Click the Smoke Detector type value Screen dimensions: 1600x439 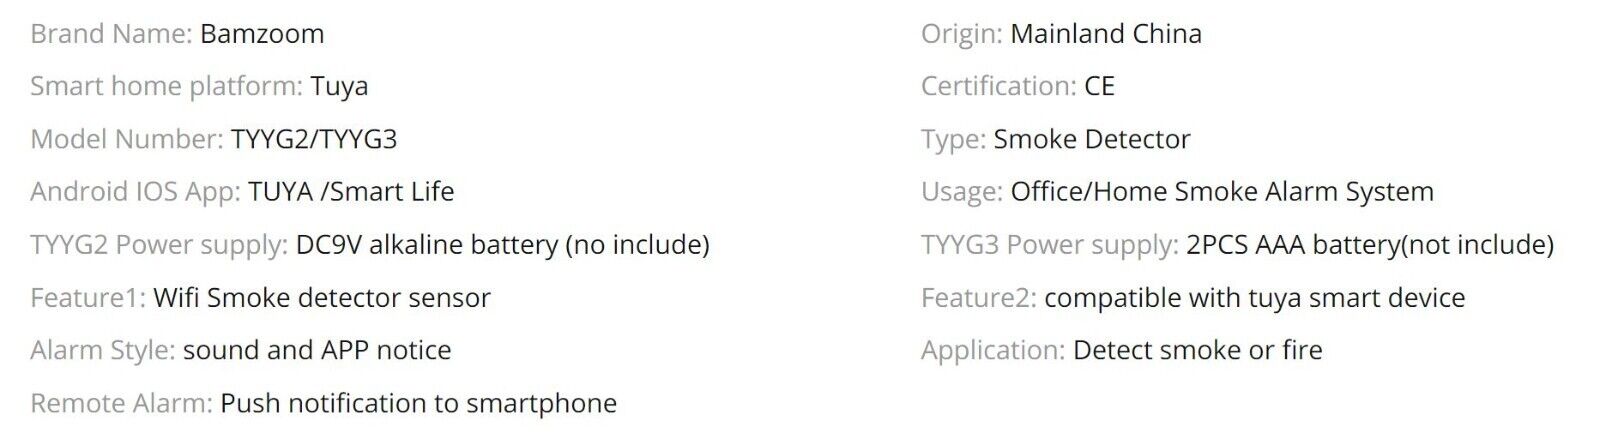coord(1092,139)
